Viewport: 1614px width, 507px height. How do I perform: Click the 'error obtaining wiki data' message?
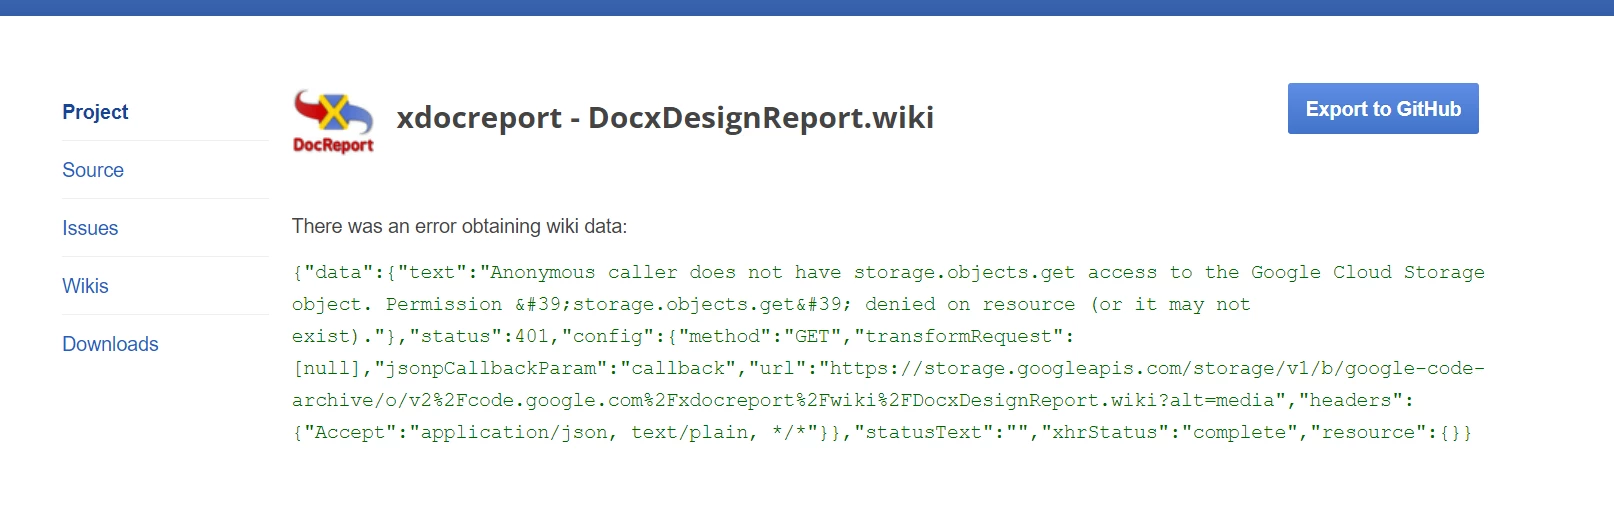tap(459, 226)
